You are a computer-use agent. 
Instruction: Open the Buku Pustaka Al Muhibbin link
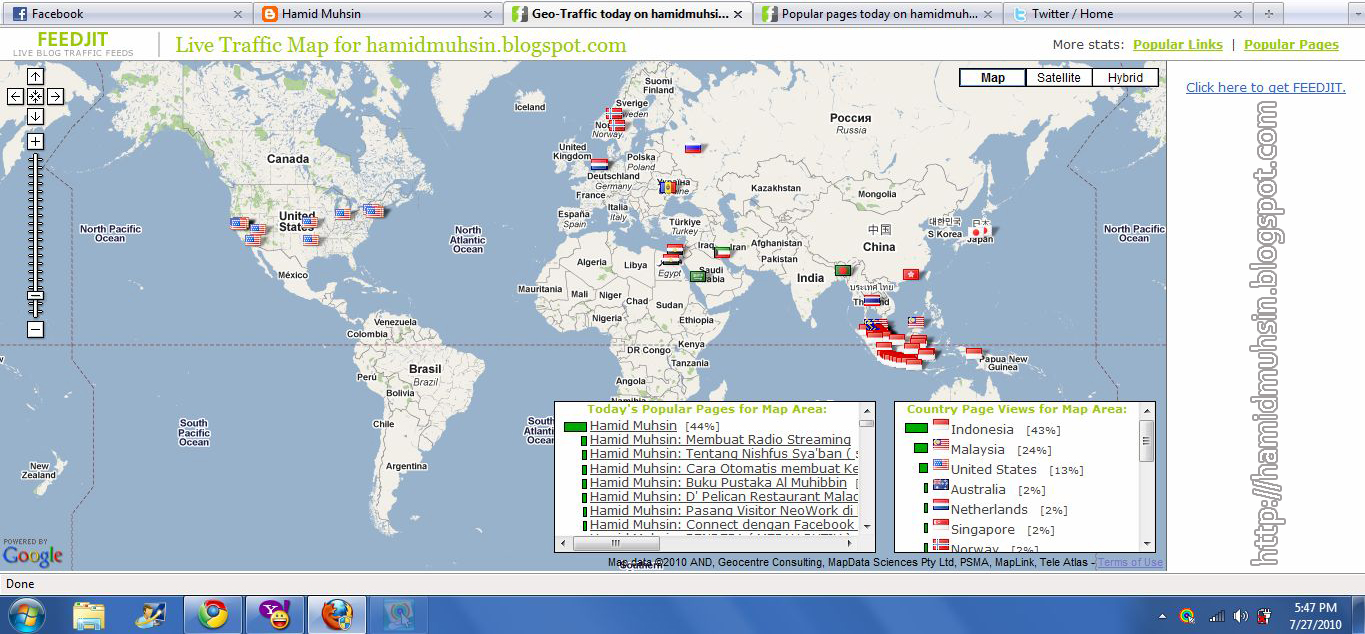(x=718, y=483)
